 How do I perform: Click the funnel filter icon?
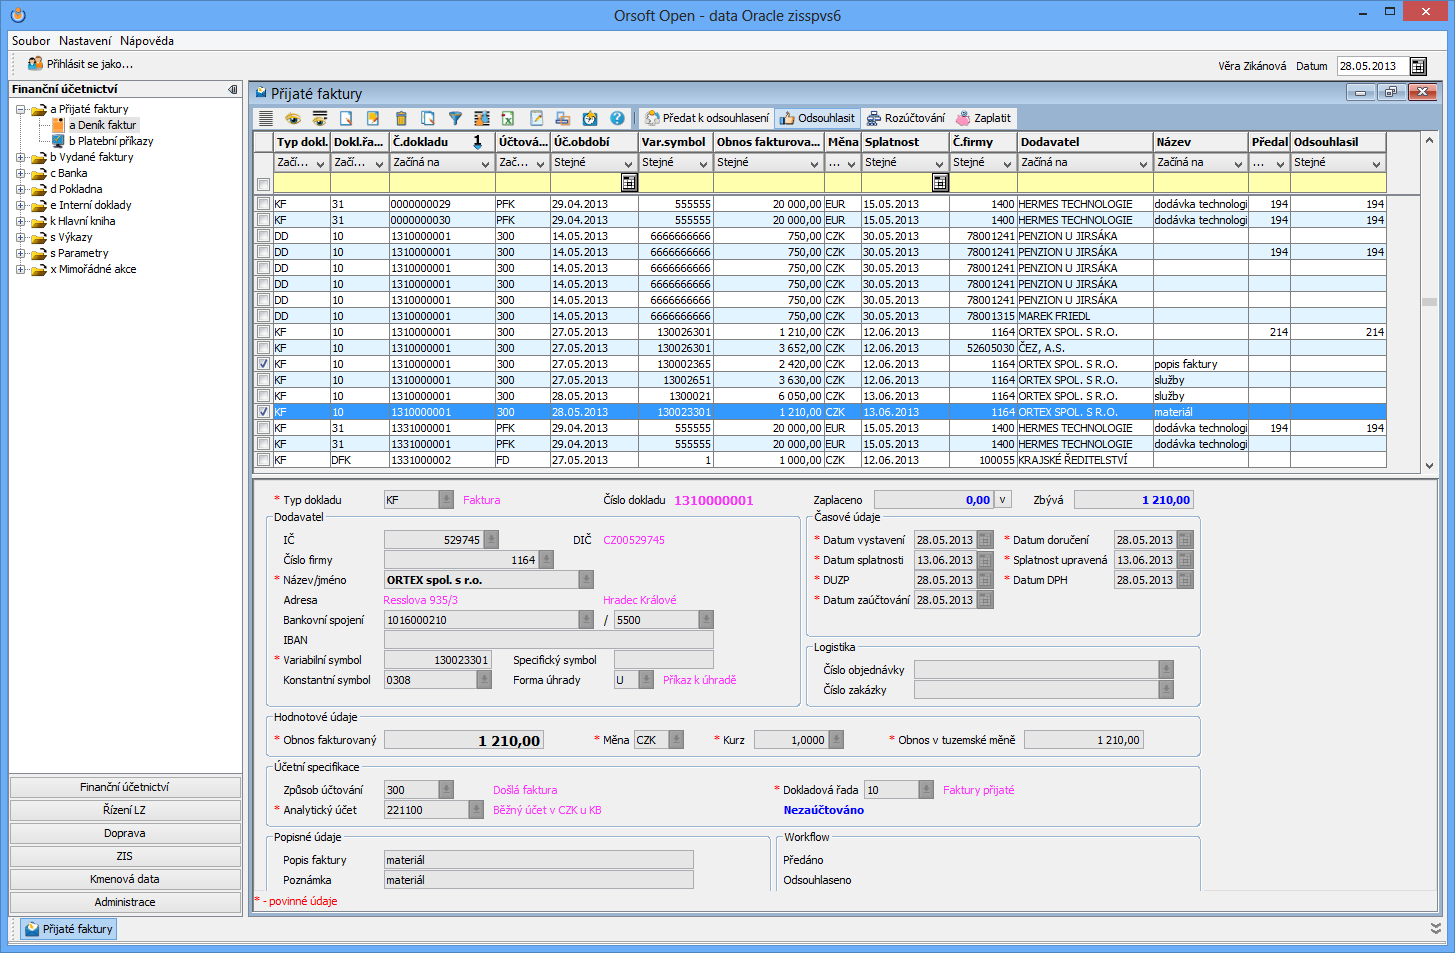(x=455, y=118)
